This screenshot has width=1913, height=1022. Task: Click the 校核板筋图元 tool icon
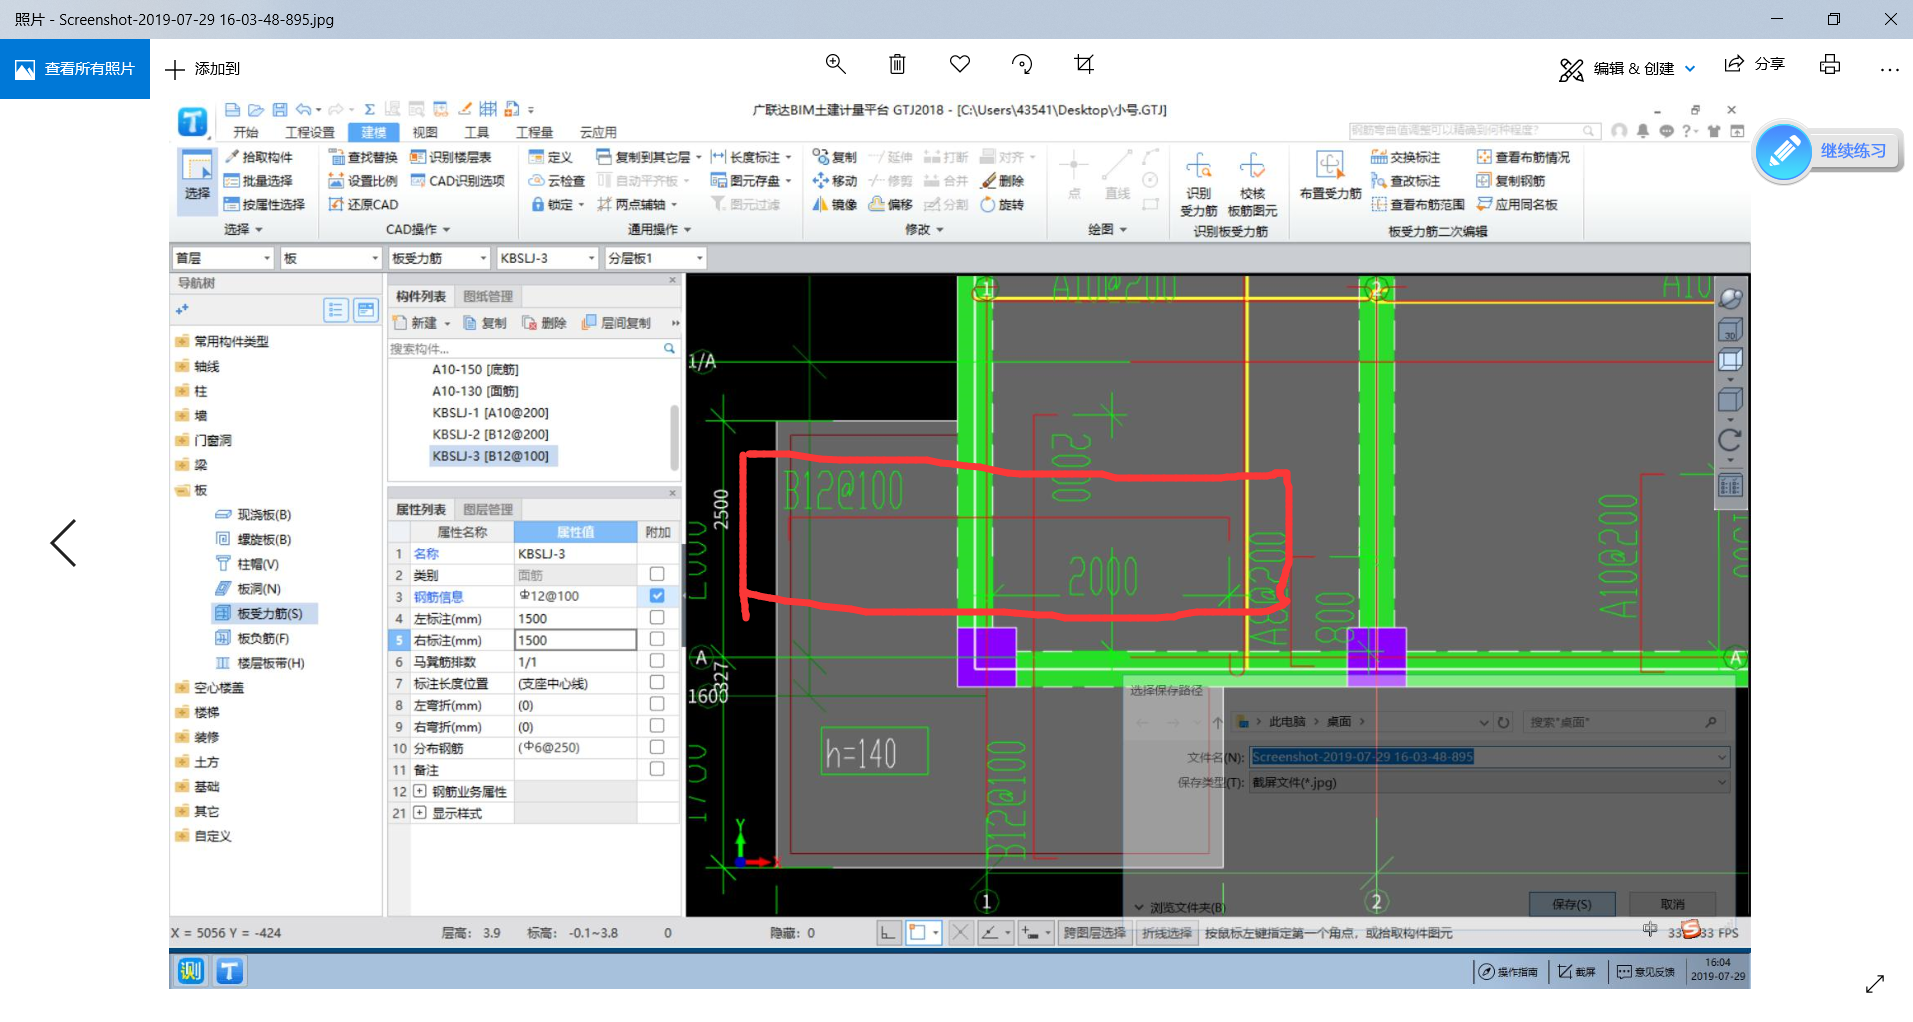(1252, 182)
